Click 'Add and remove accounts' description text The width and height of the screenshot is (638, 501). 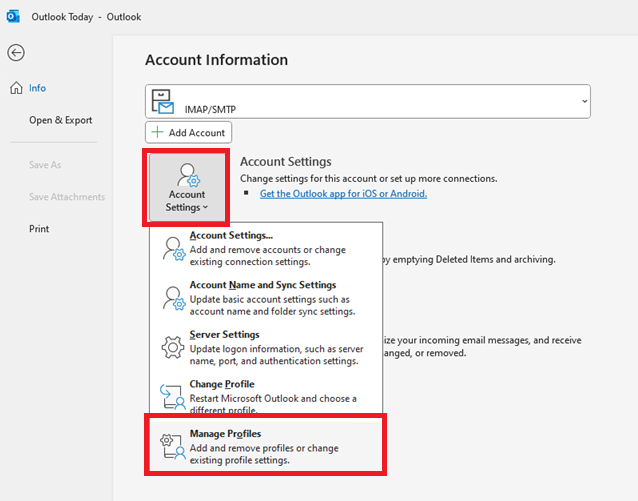(268, 256)
